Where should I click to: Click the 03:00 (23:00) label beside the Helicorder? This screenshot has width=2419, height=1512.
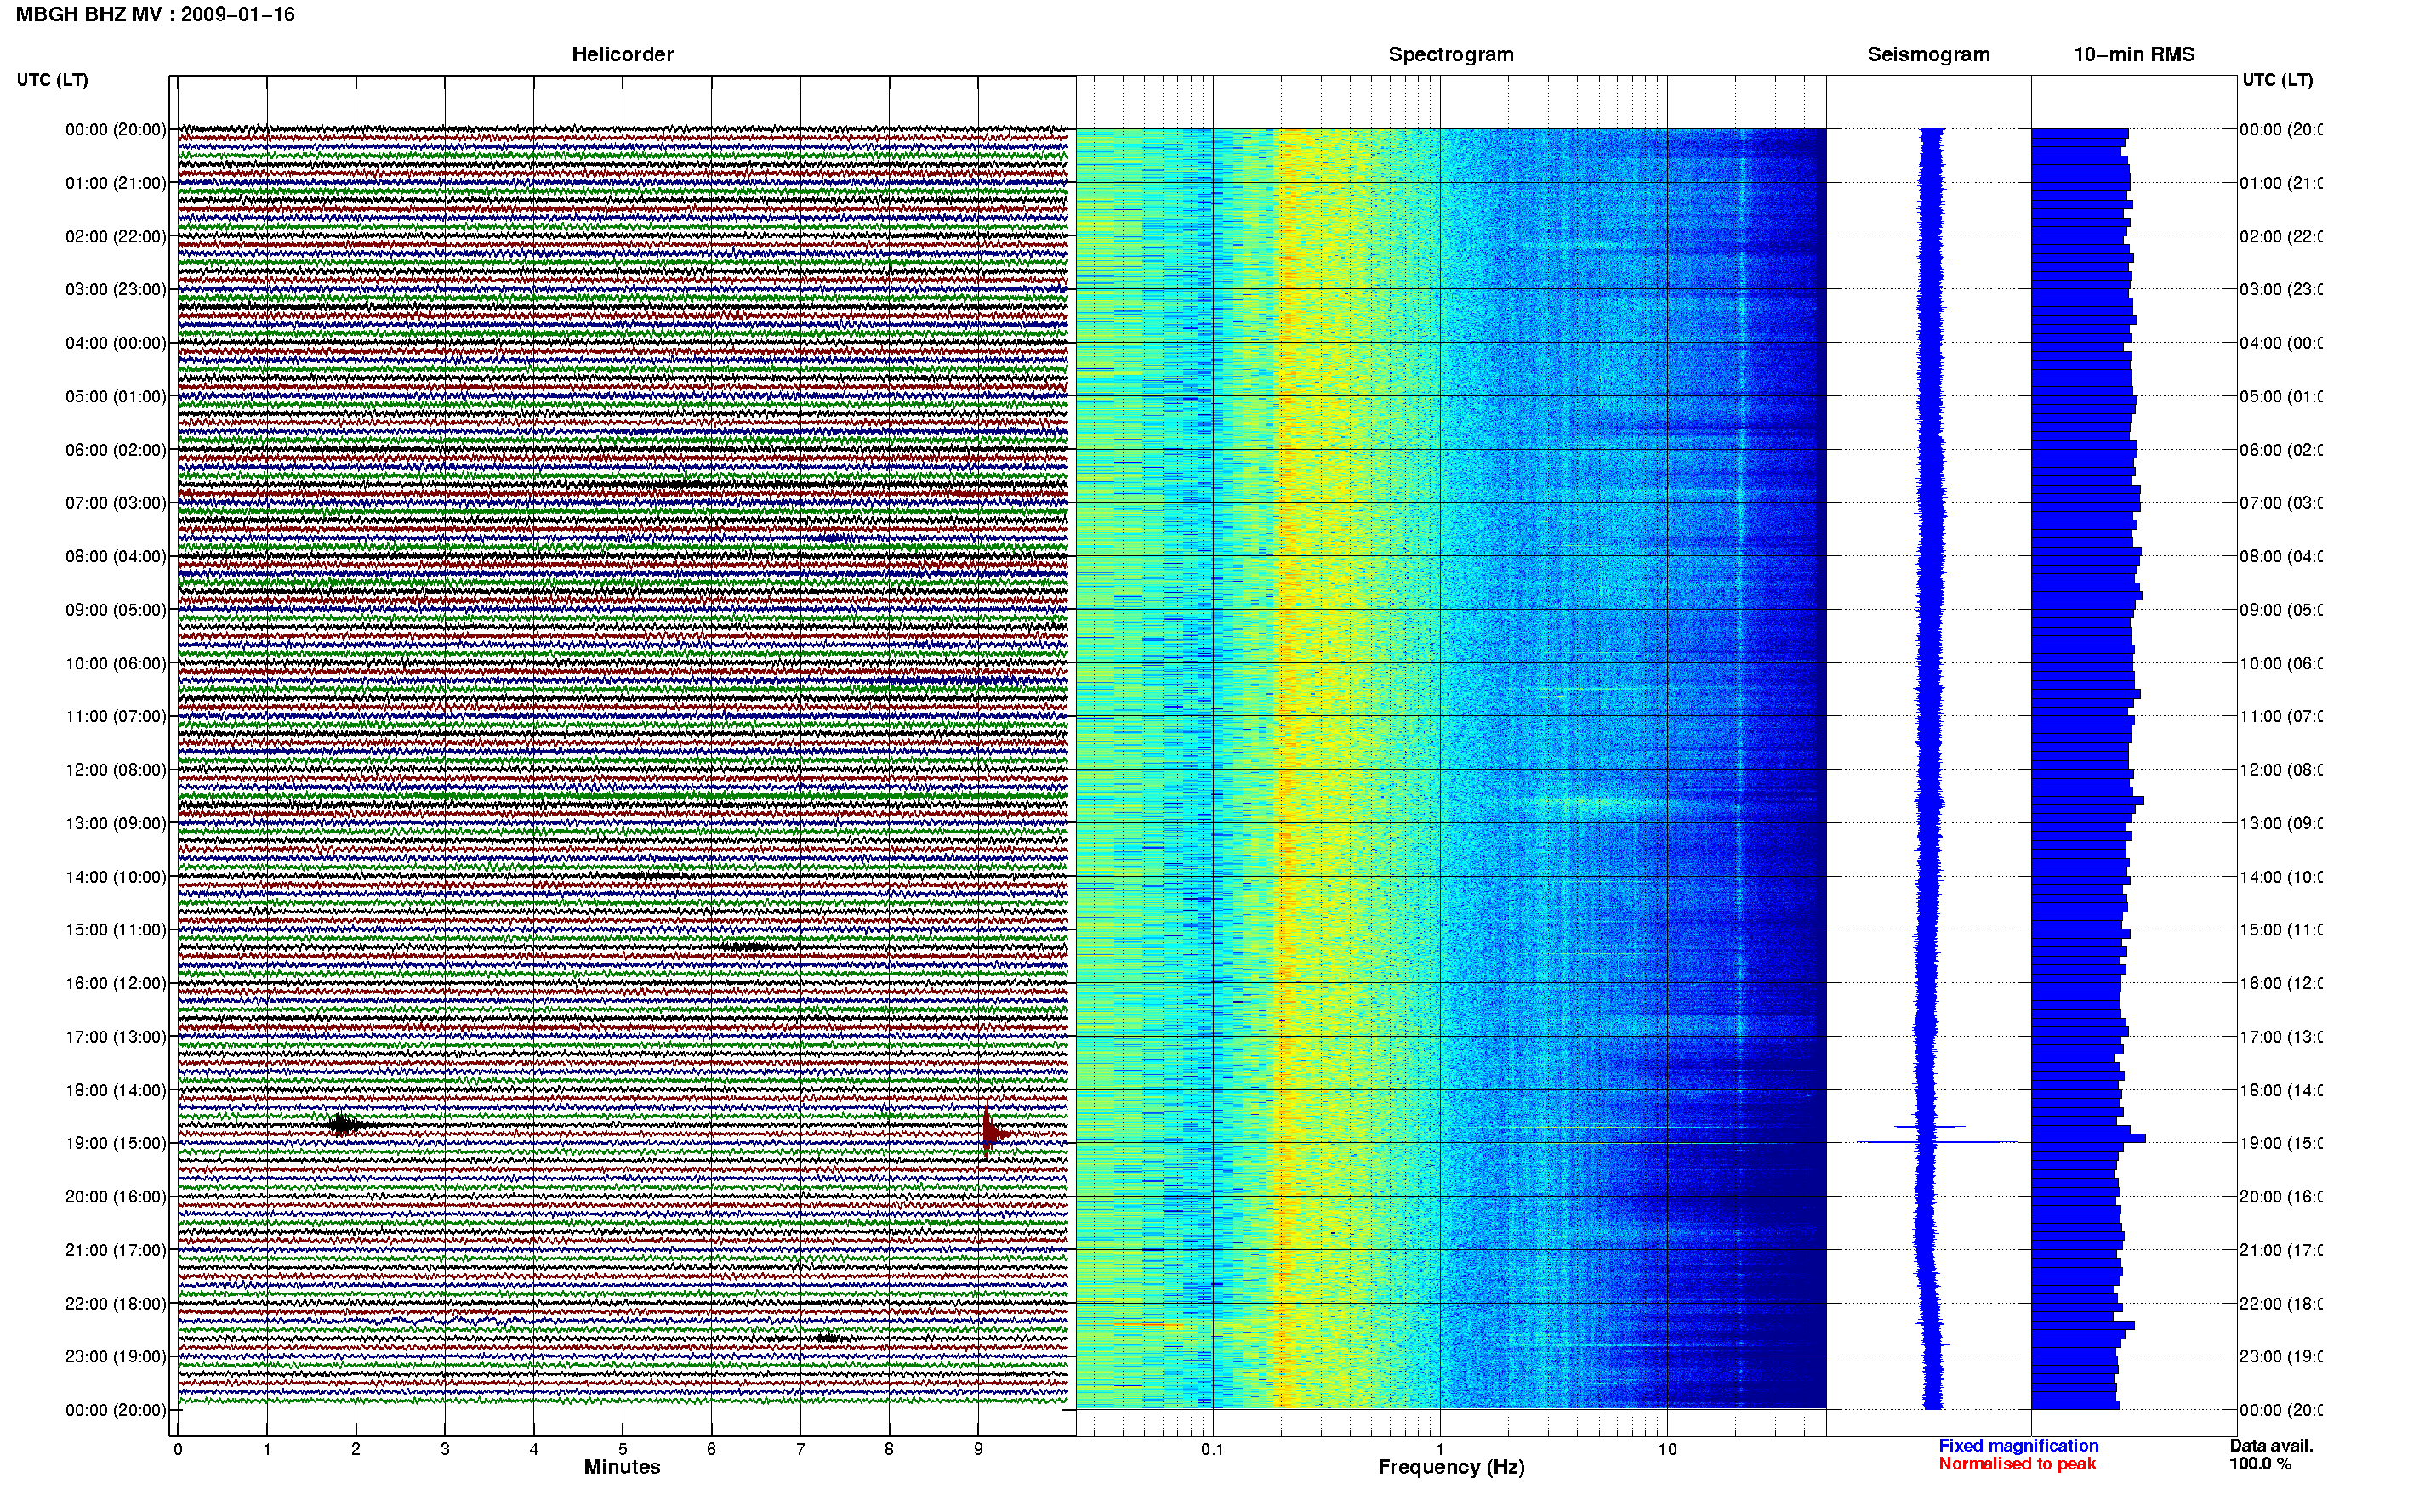(x=116, y=290)
